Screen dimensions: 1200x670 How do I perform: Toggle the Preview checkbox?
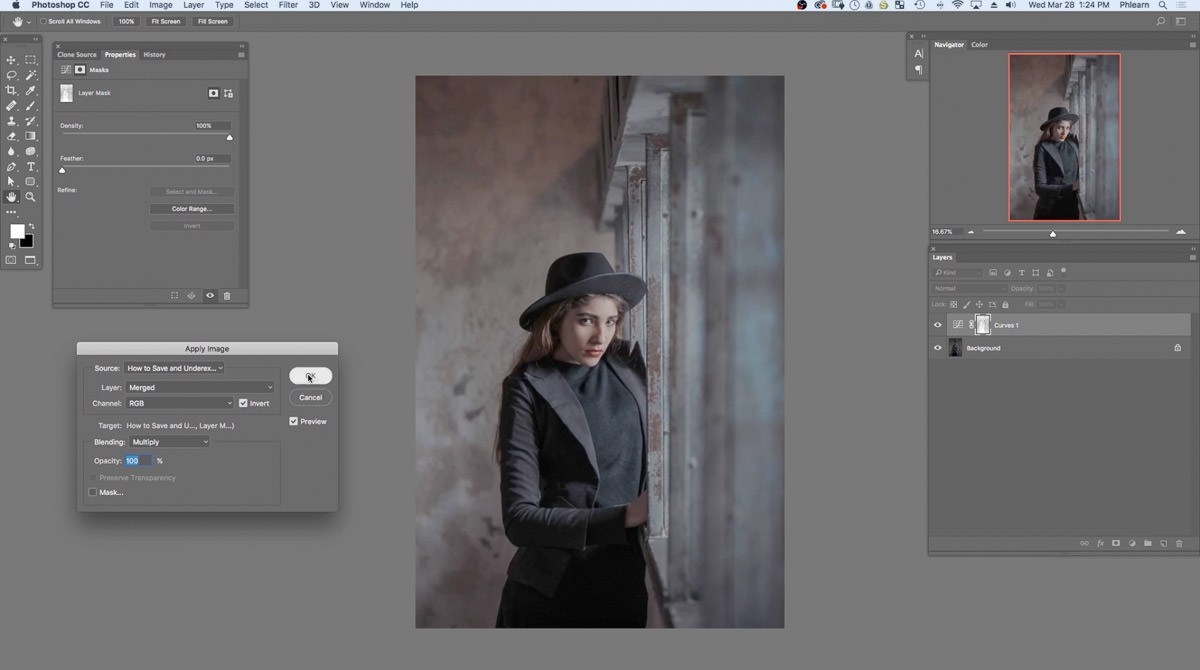293,421
